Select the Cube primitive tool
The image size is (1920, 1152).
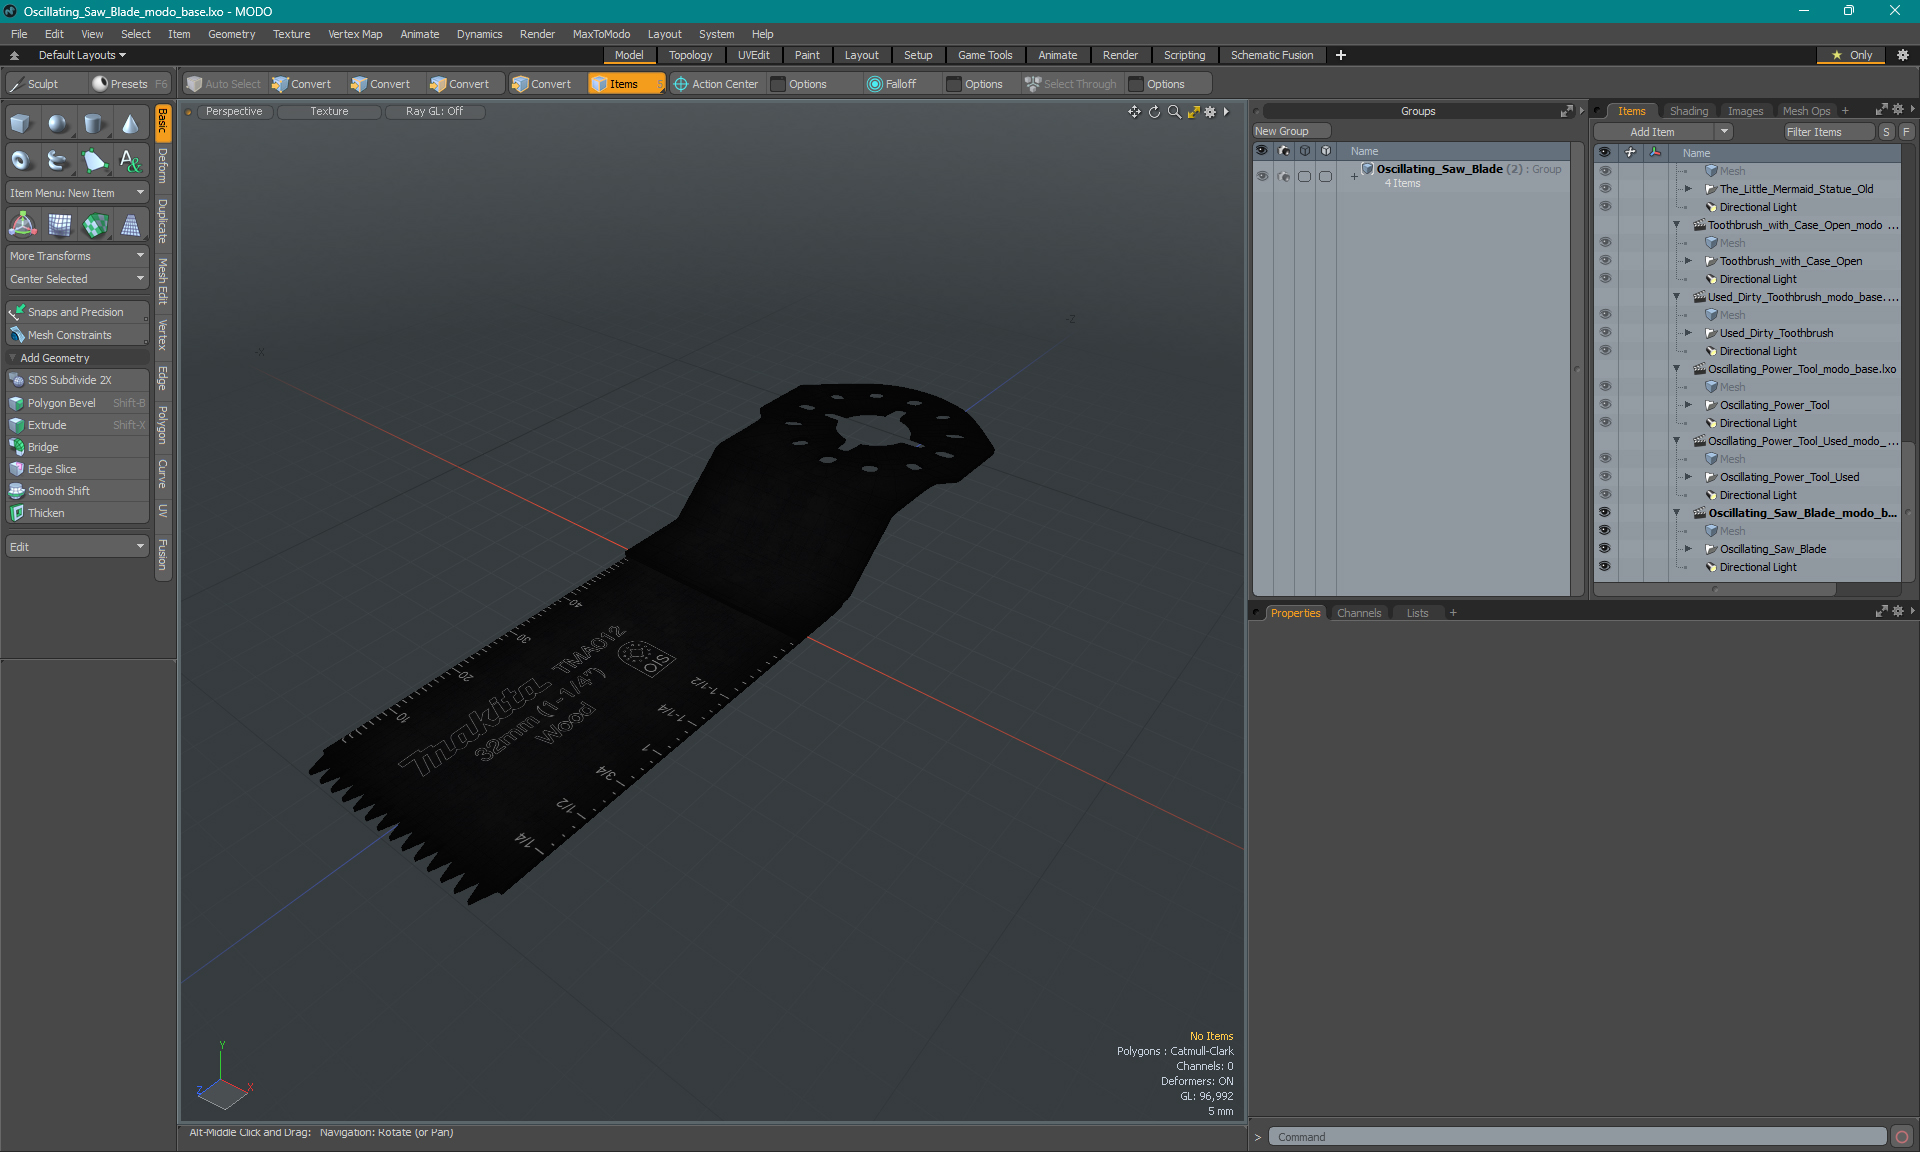[22, 124]
